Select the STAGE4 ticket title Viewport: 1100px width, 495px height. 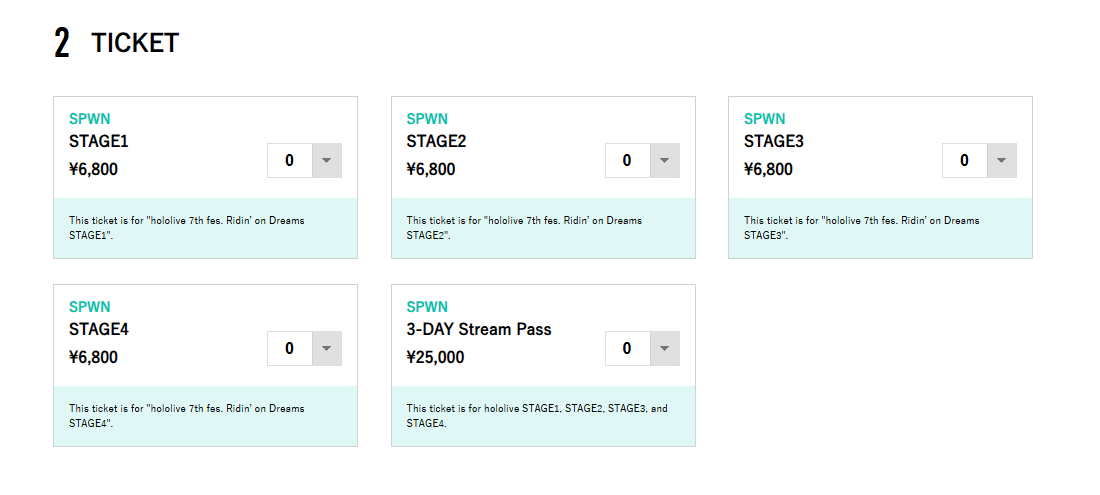point(99,330)
